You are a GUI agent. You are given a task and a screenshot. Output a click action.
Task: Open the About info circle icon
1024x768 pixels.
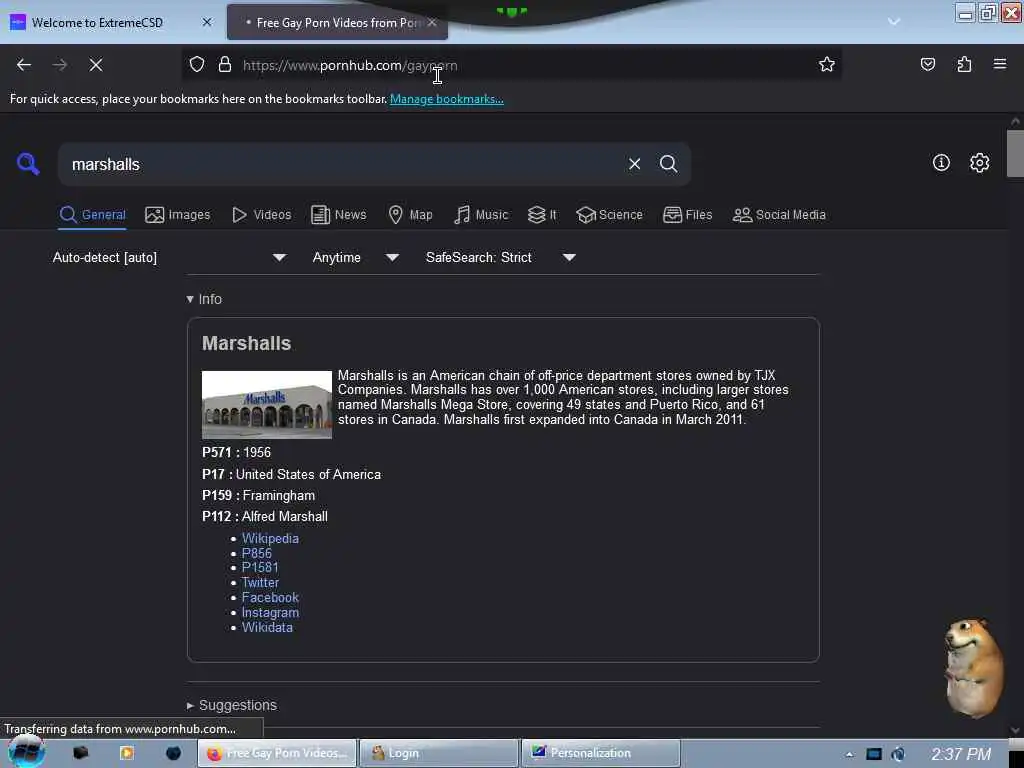point(941,163)
